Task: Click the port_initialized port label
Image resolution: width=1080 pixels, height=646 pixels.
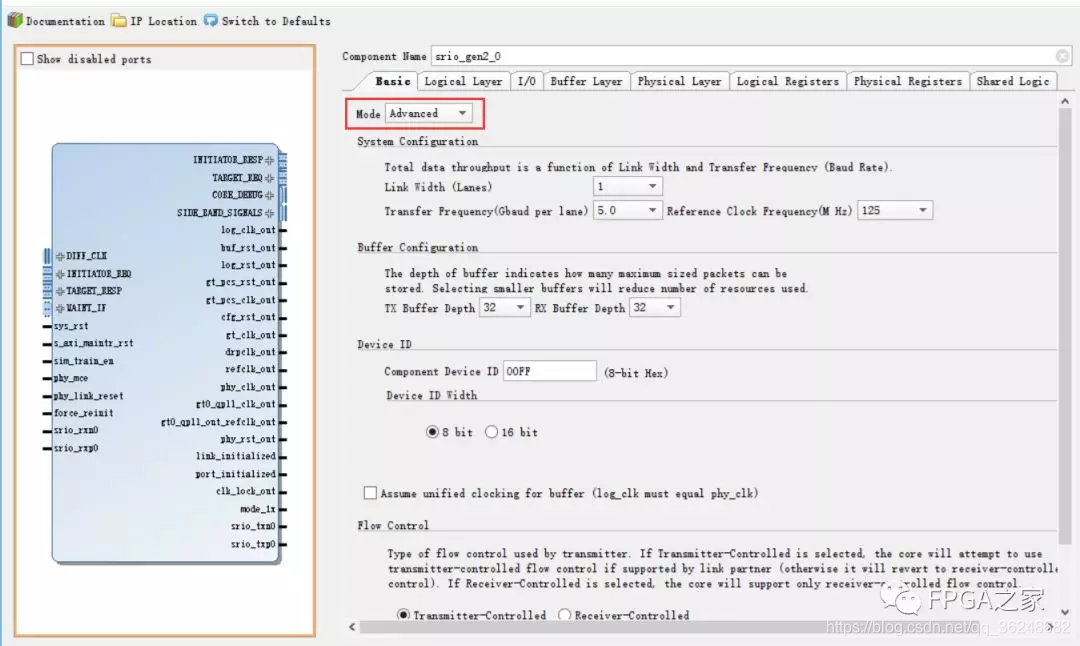Action: click(236, 475)
